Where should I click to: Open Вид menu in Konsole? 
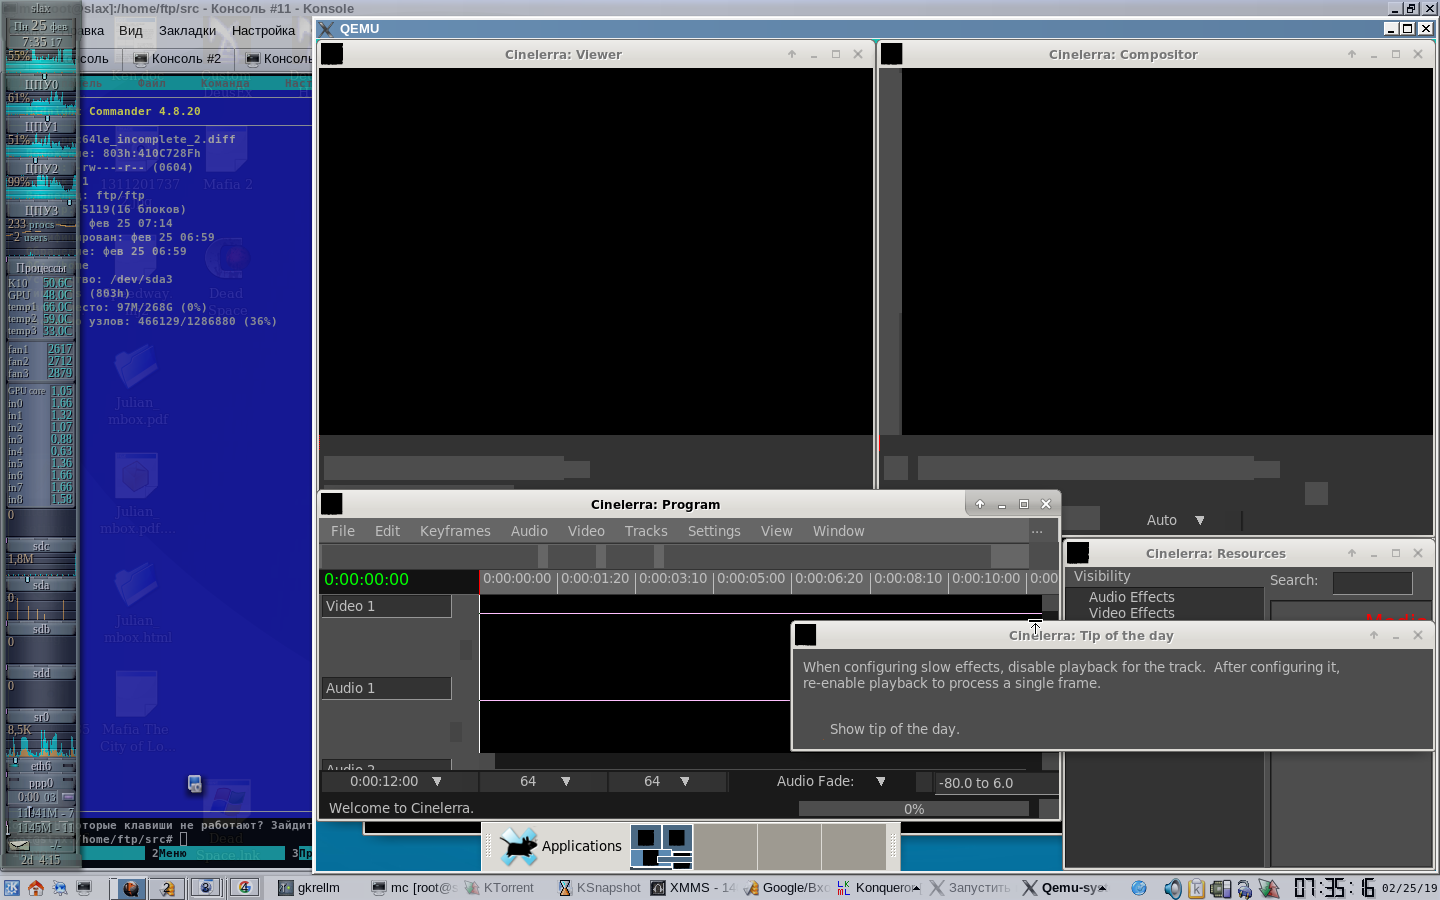tap(131, 31)
